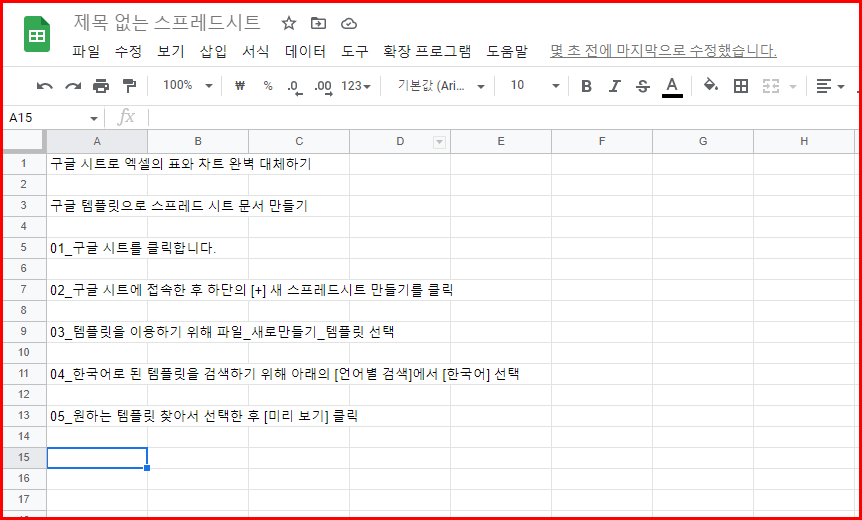Open the last edited history link

[x=663, y=52]
